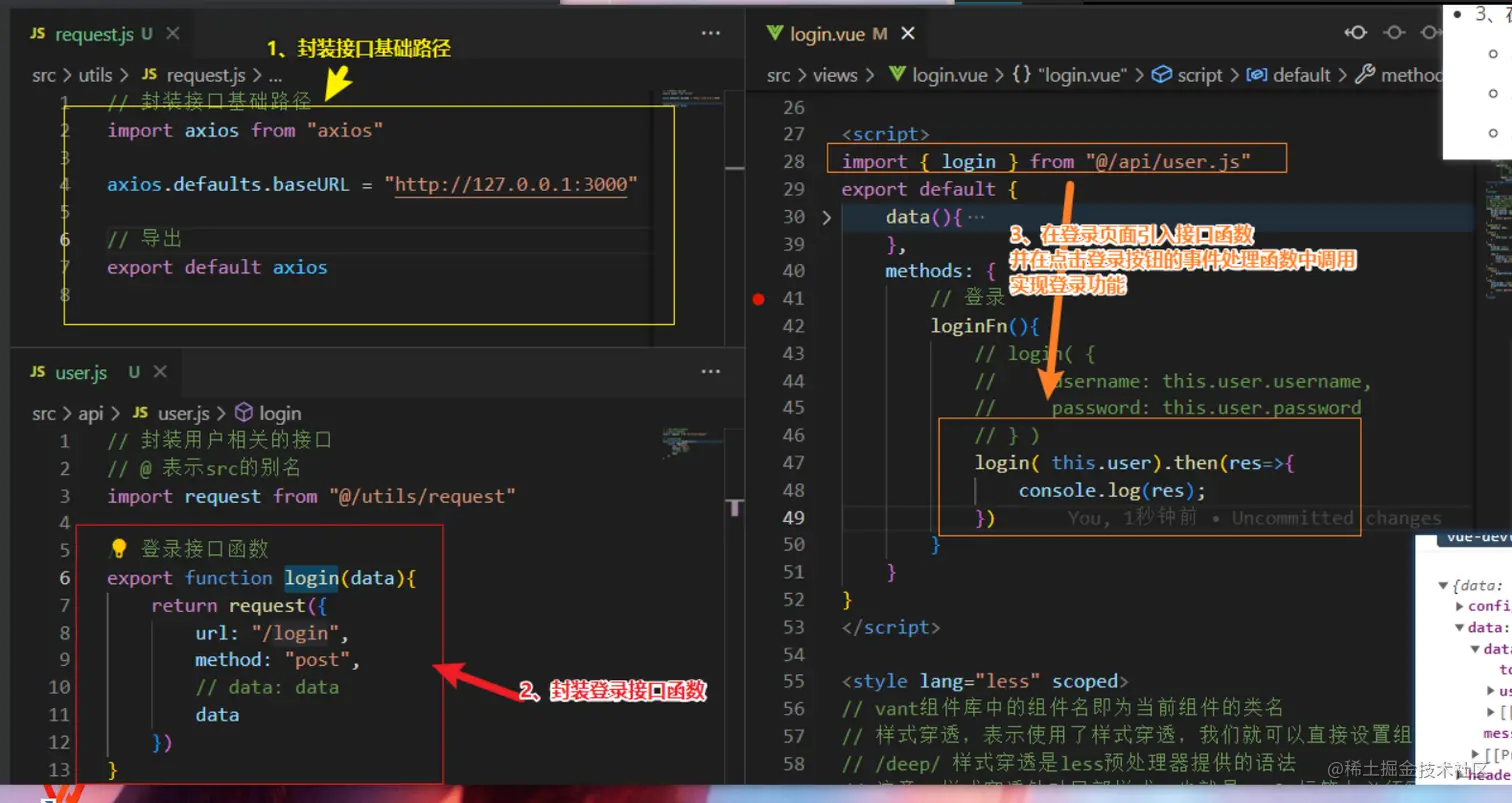
Task: Click the cube icon before script breadcrumb
Action: tap(1161, 75)
